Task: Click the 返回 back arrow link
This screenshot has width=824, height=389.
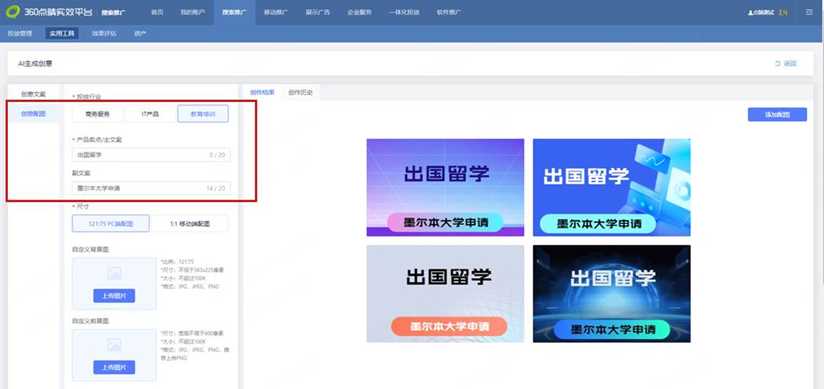Action: coord(786,64)
